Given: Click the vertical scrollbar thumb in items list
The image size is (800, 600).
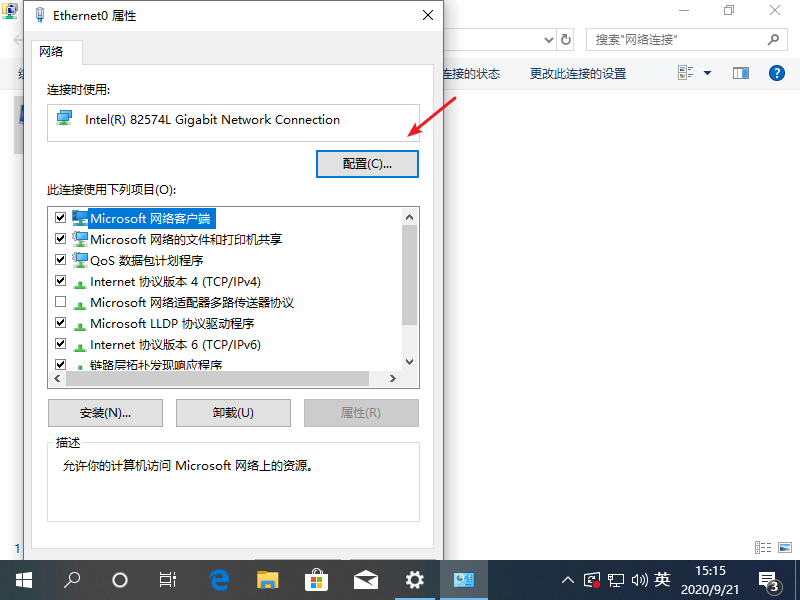Looking at the screenshot, I should click(409, 275).
